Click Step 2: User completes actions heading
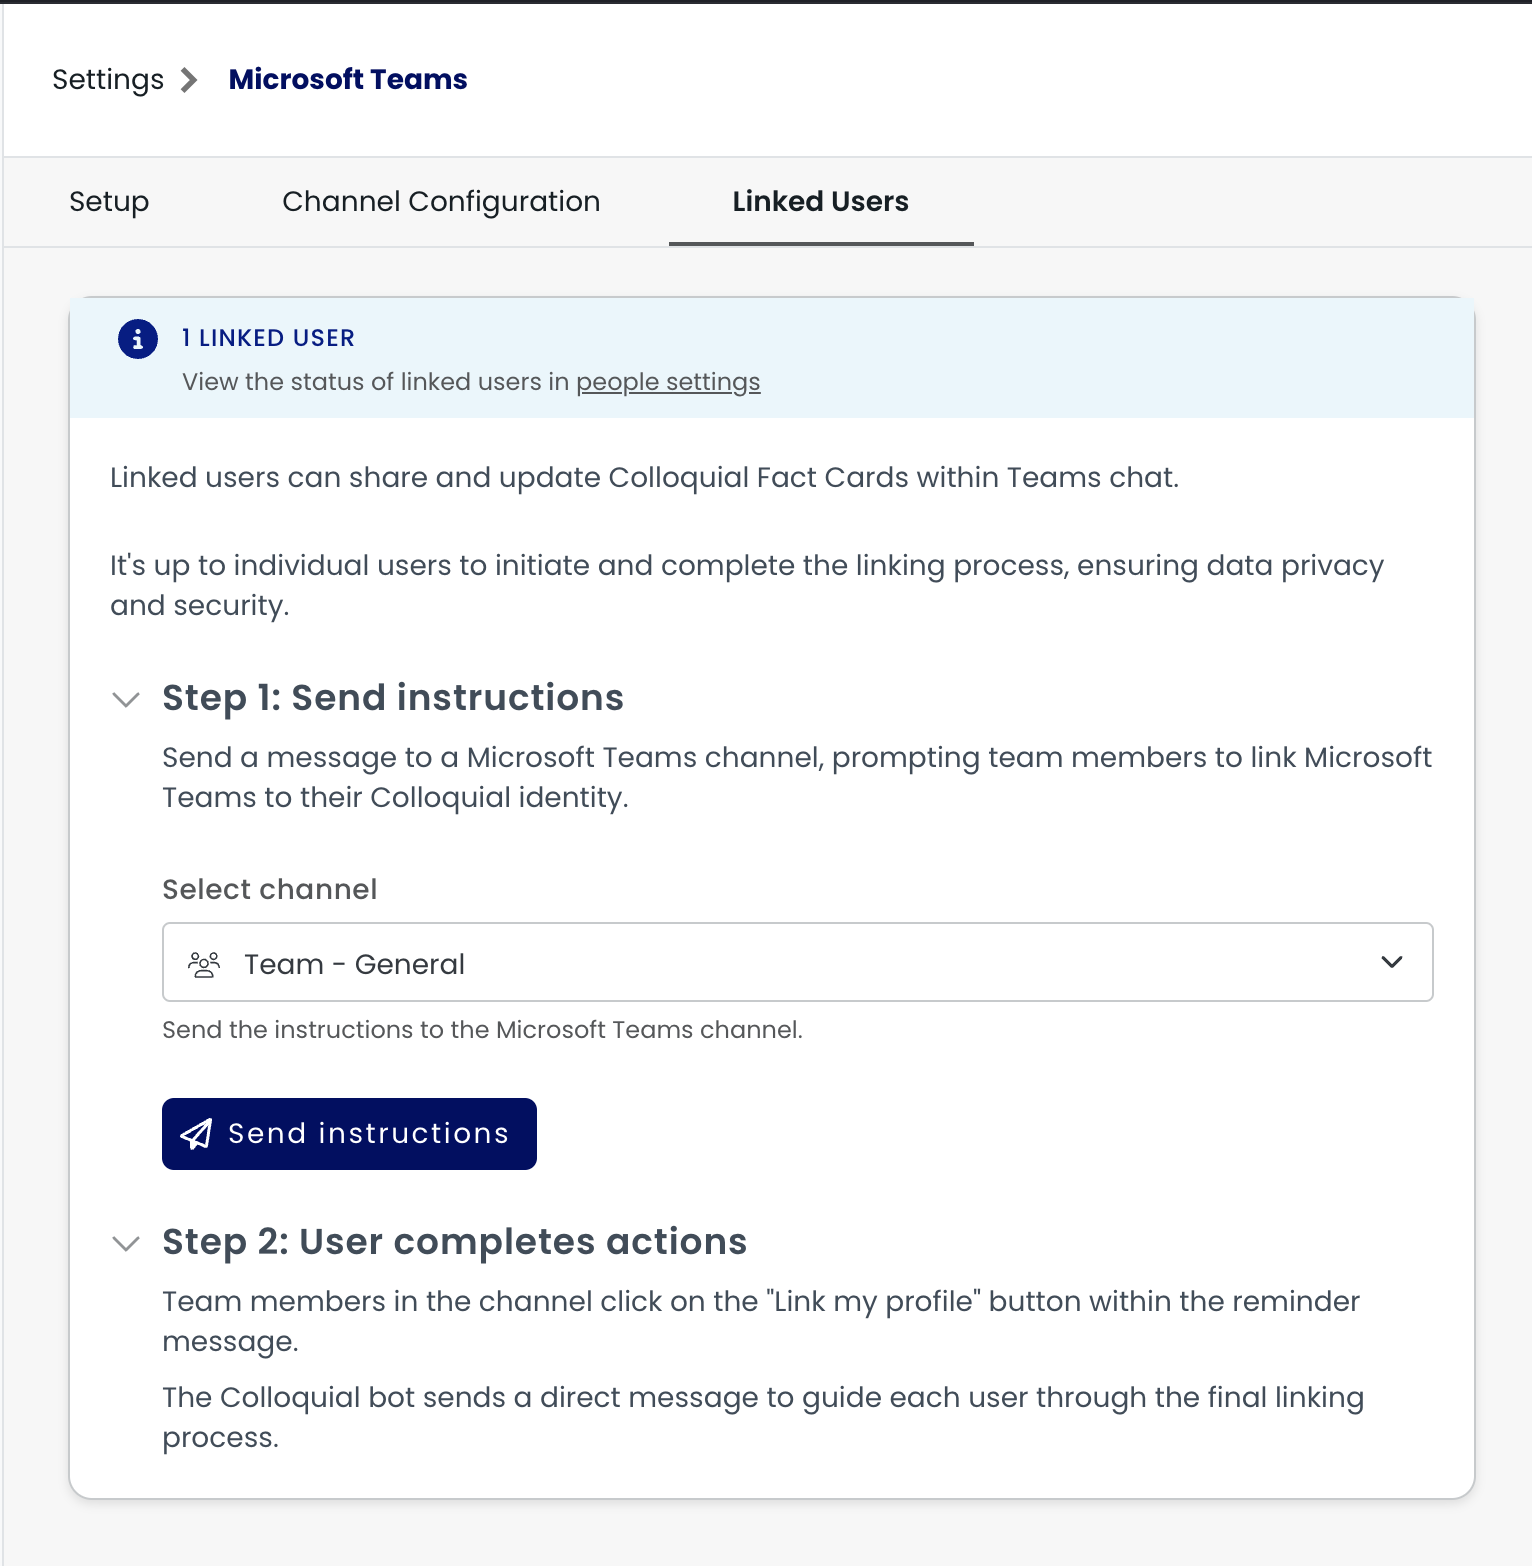Screen dimensions: 1532x1566 pyautogui.click(x=455, y=1242)
